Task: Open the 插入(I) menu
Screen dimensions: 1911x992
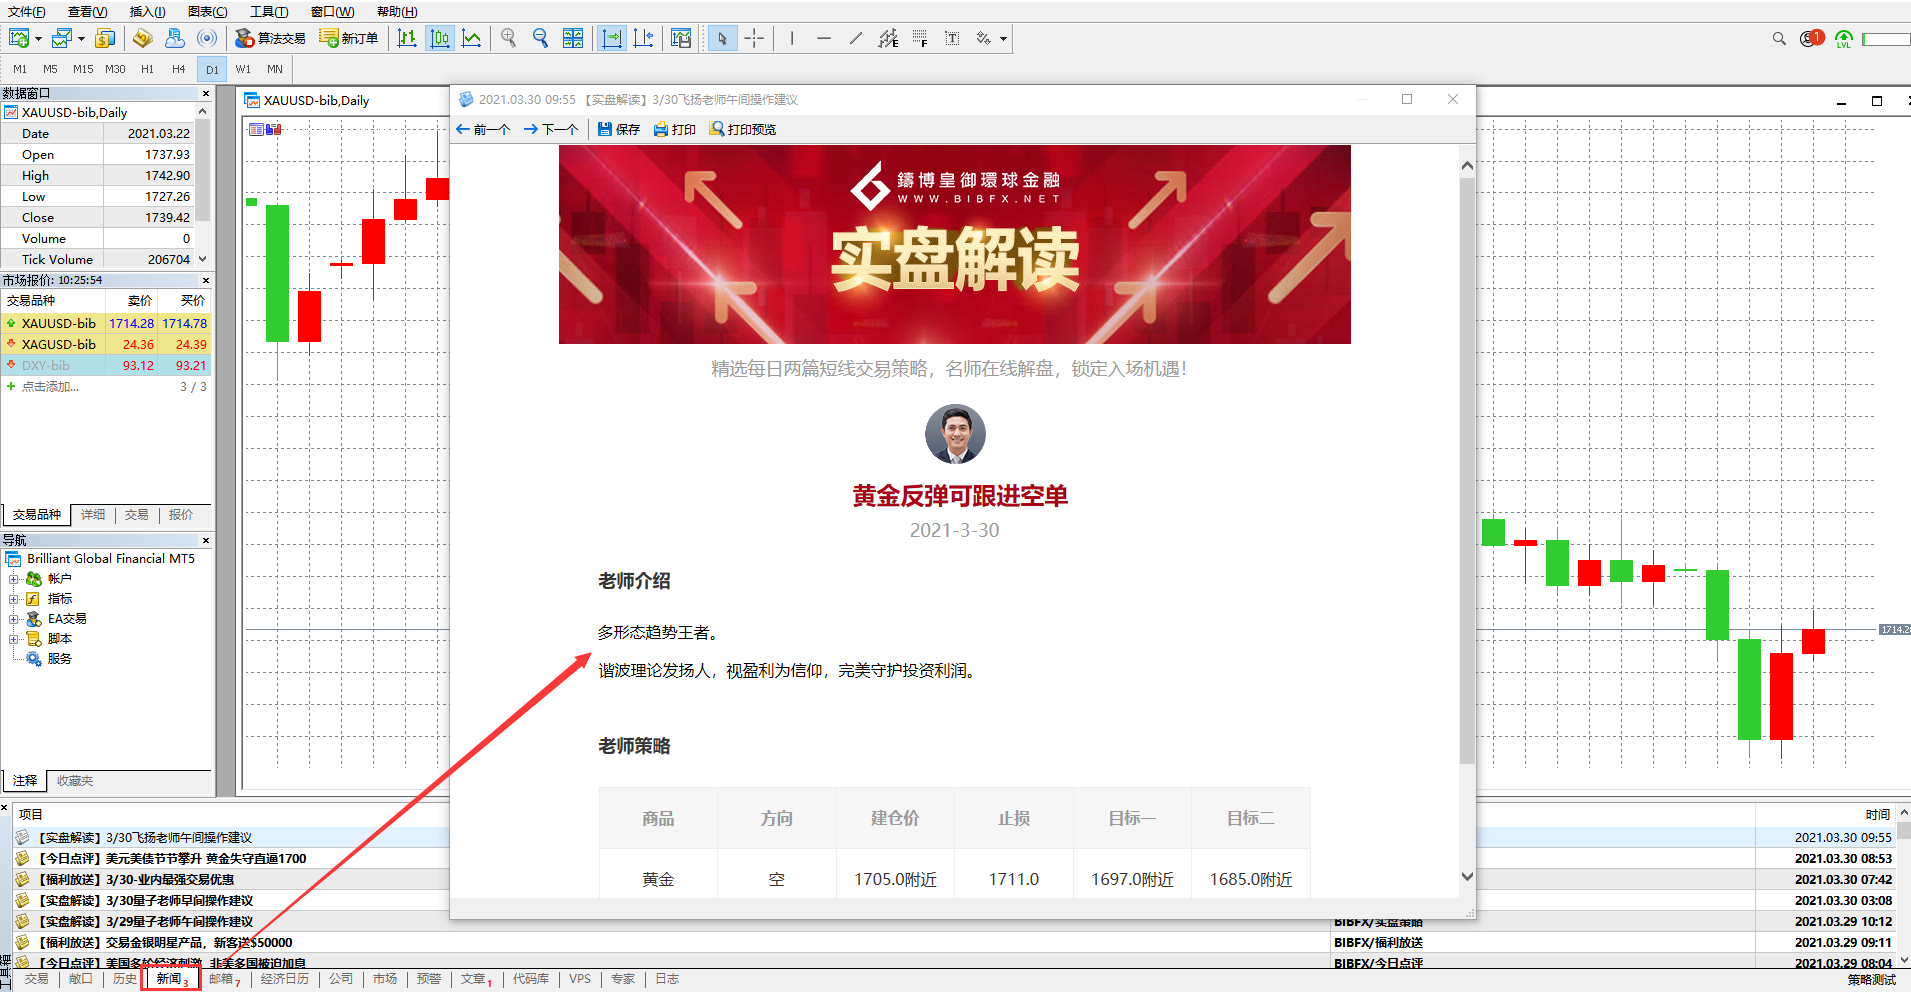Action: pyautogui.click(x=148, y=11)
